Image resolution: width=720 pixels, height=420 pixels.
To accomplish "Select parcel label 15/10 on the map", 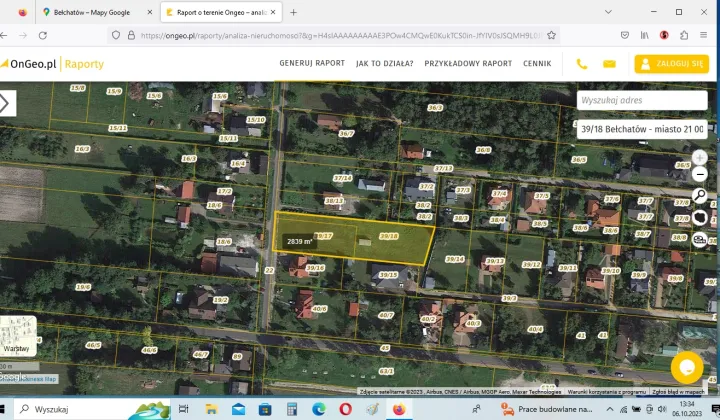I will (x=256, y=120).
